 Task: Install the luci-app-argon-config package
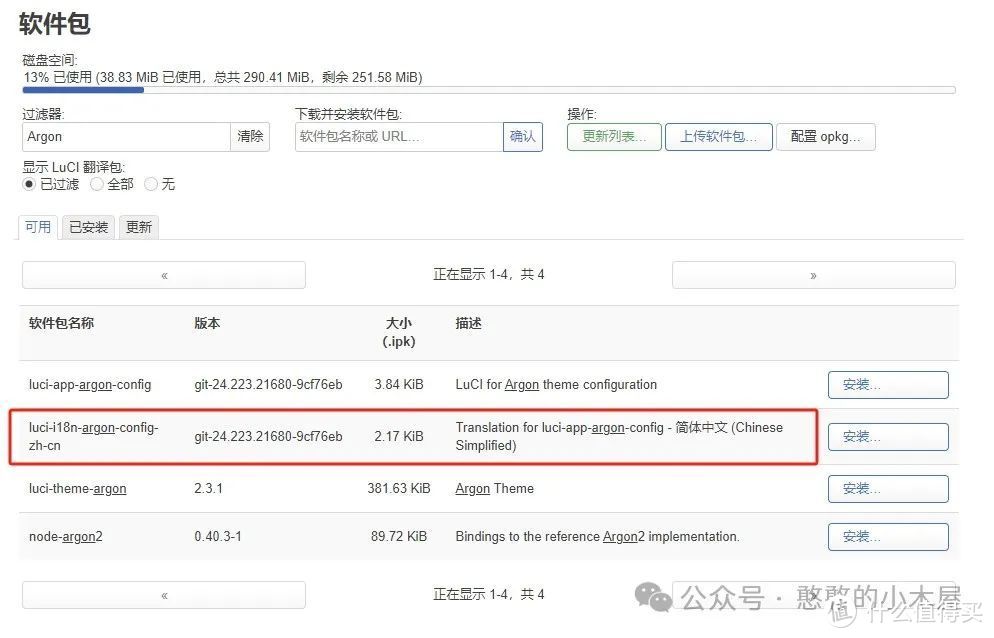(887, 384)
